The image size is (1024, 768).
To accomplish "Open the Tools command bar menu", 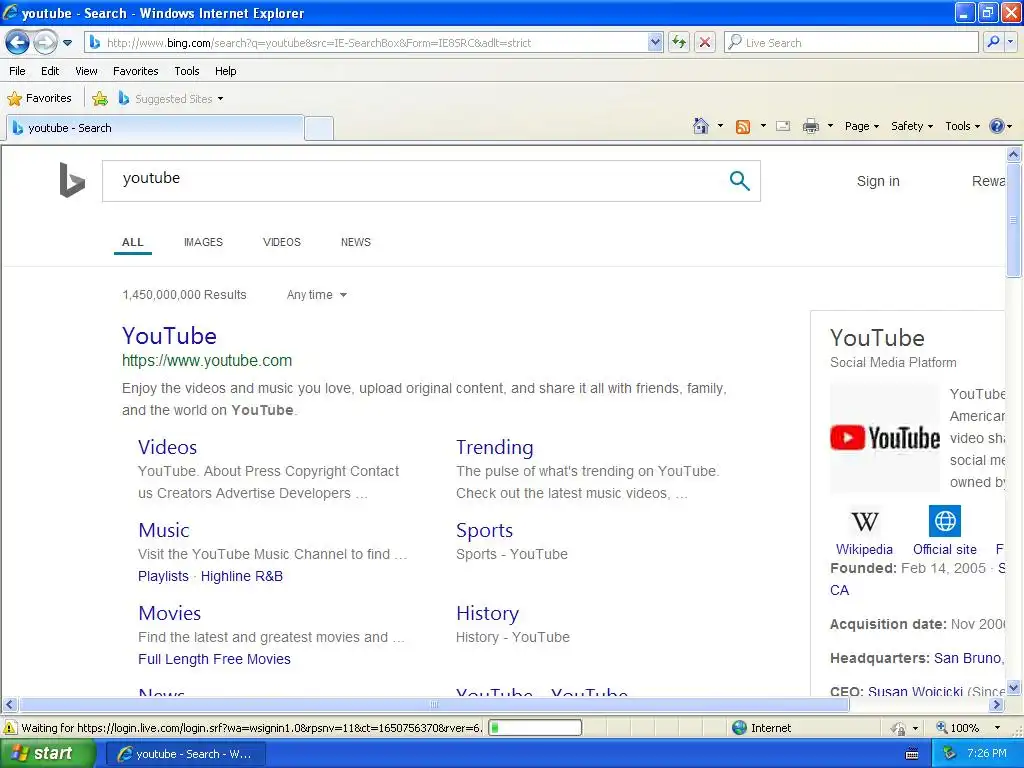I will 962,126.
